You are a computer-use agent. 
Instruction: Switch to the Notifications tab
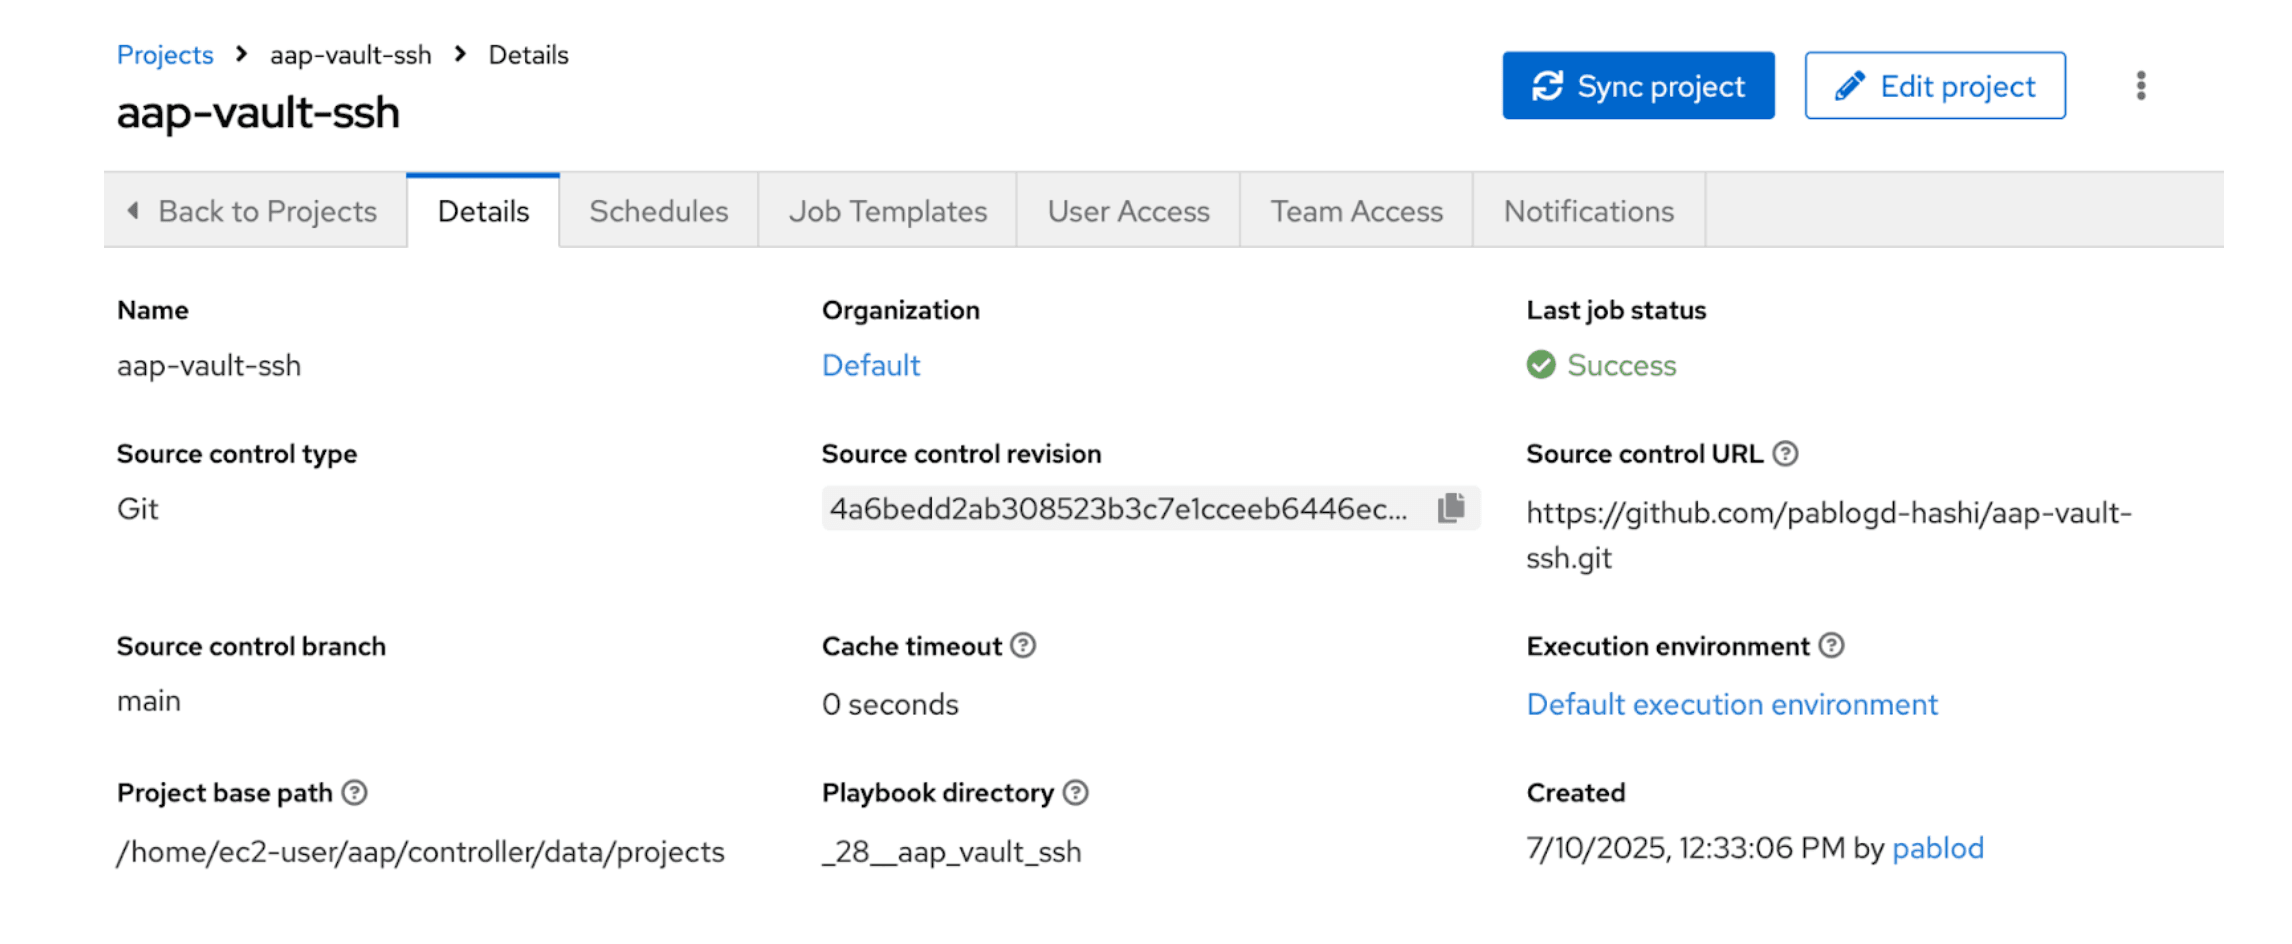[1588, 211]
